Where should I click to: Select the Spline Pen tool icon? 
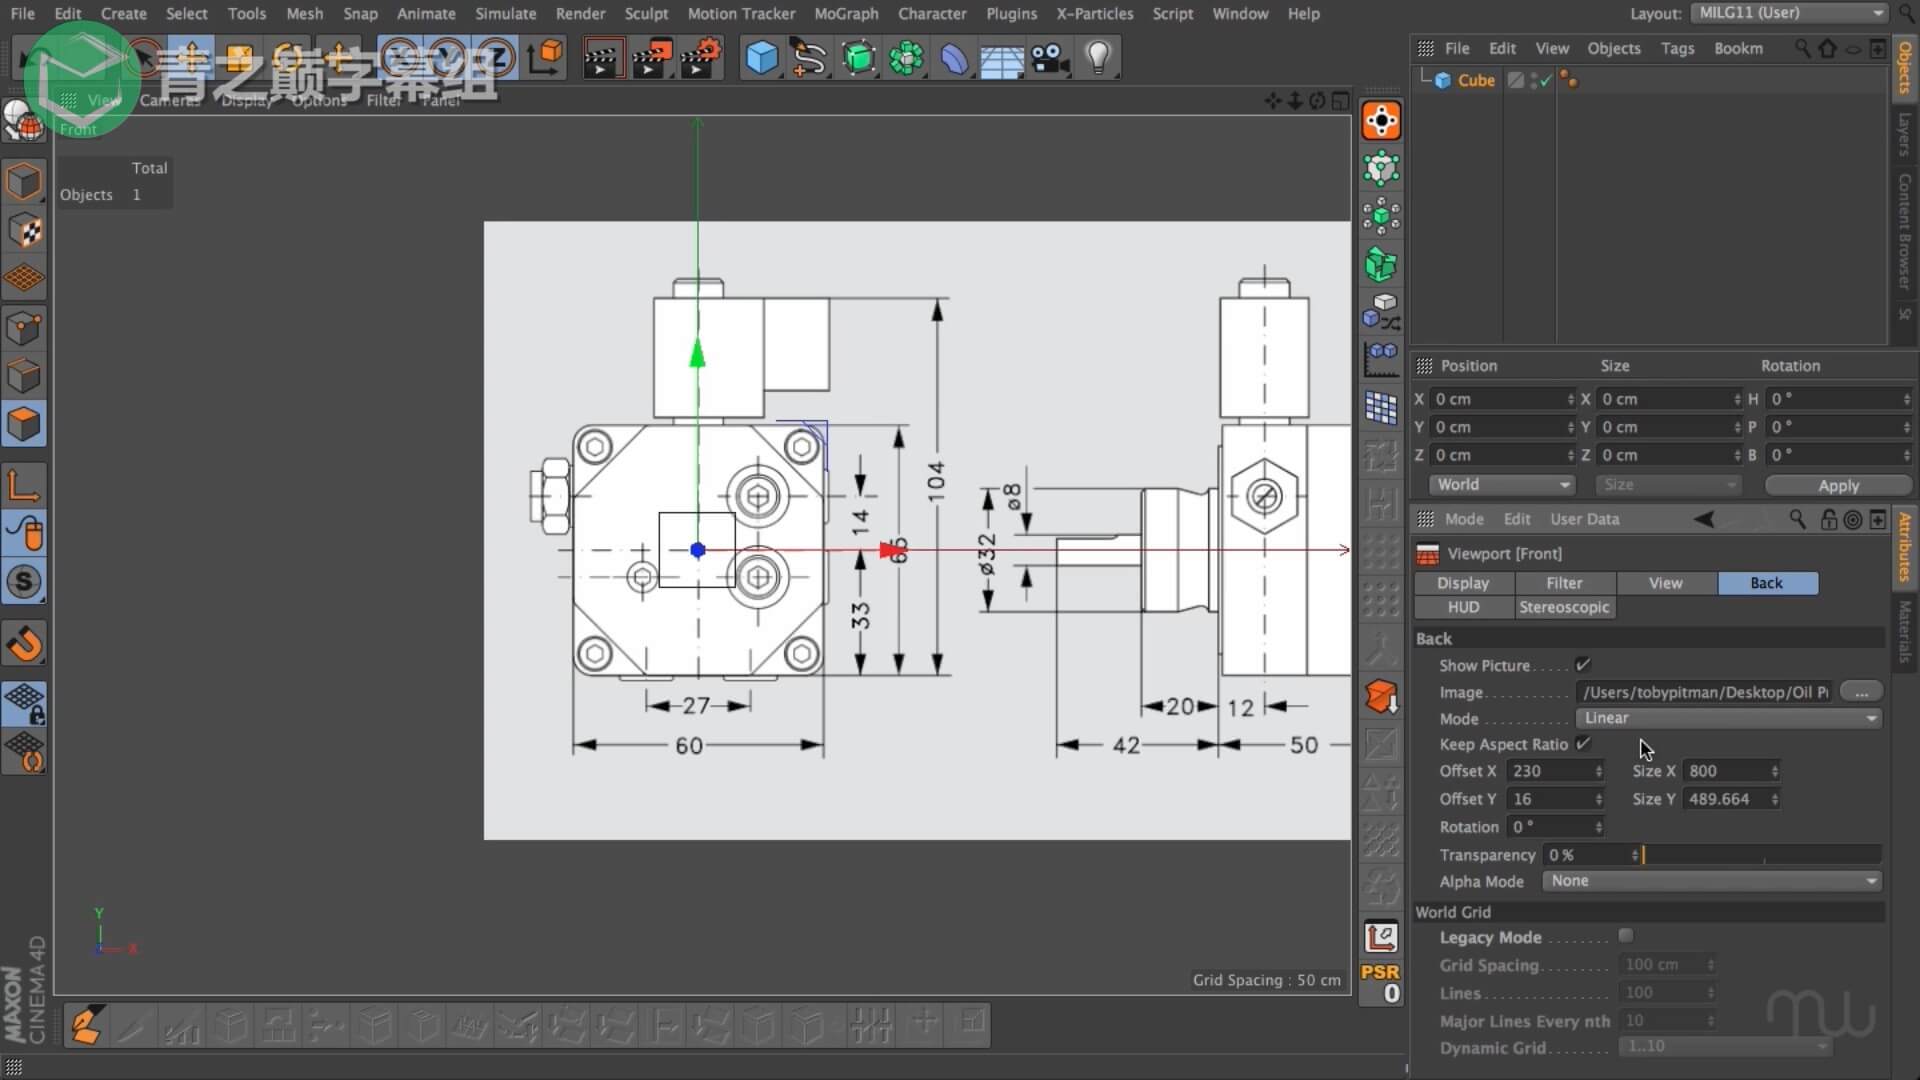pos(809,58)
